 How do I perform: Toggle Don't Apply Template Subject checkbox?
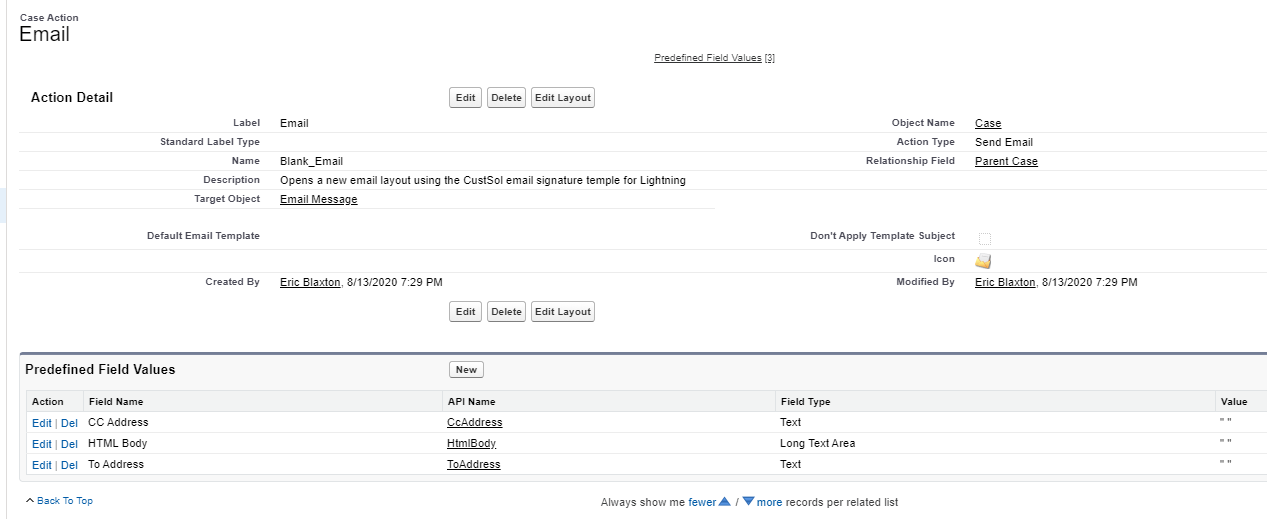coord(985,239)
